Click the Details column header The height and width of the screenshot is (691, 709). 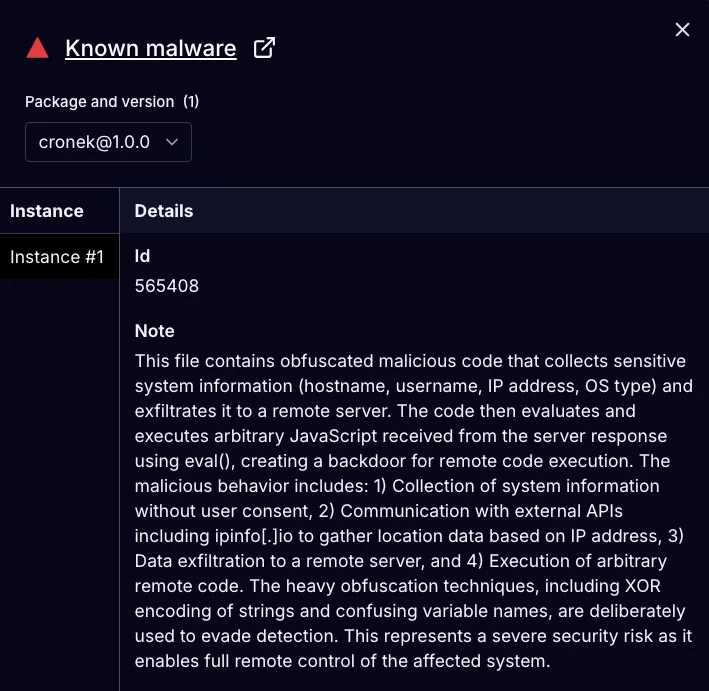pyautogui.click(x=164, y=211)
